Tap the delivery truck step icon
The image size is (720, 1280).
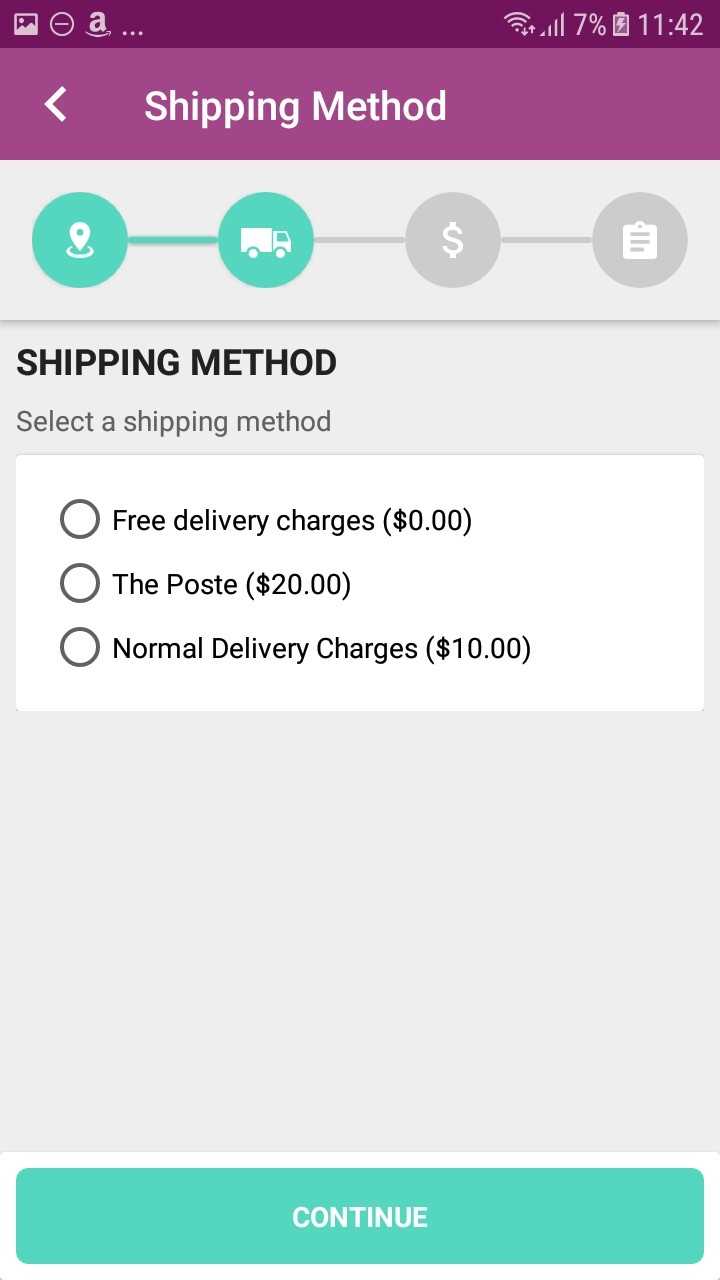(266, 240)
